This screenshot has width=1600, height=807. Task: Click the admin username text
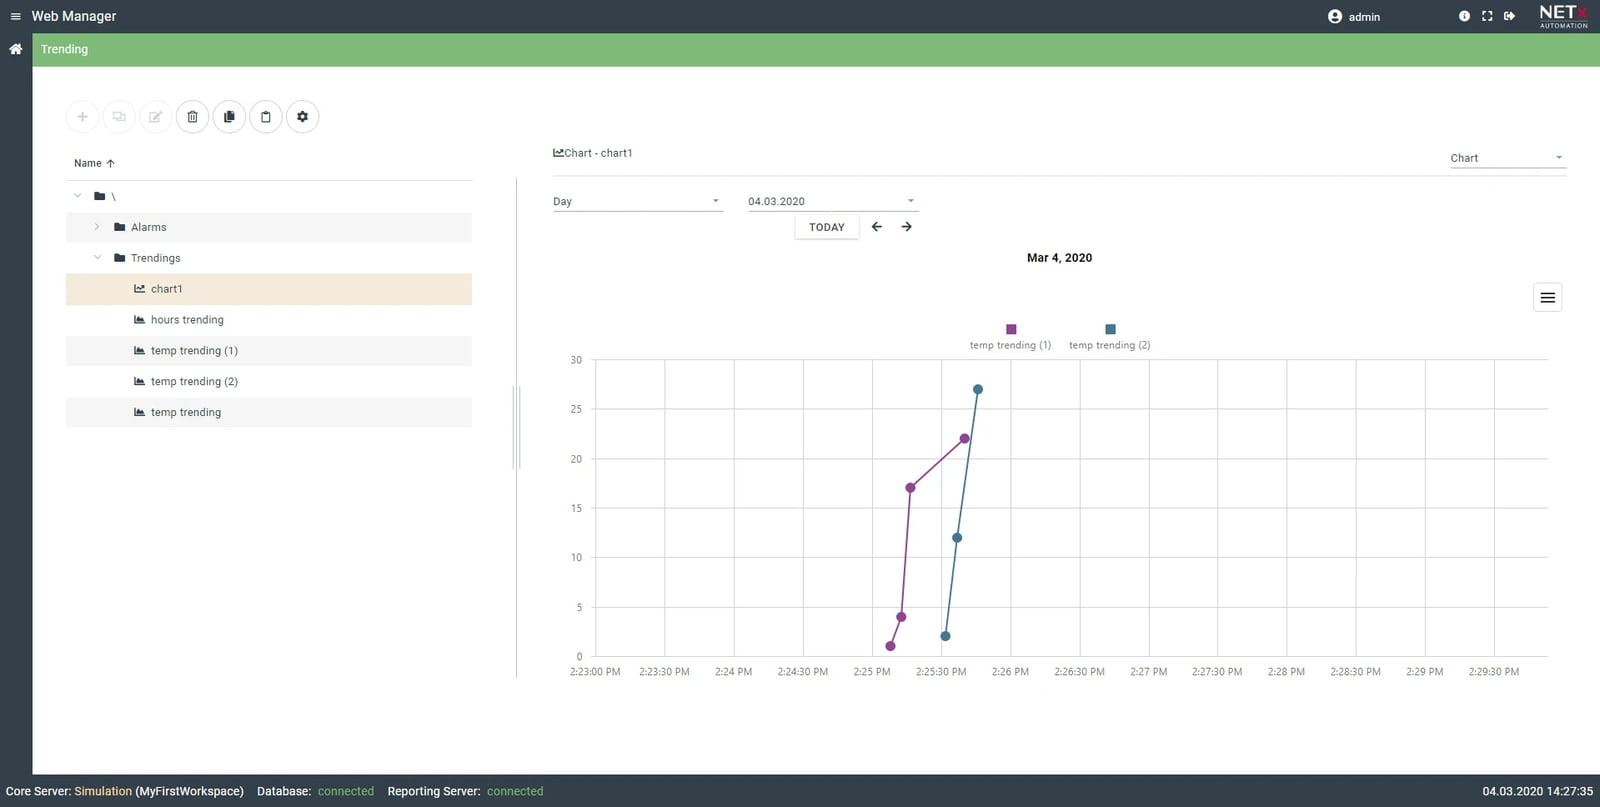[x=1364, y=17]
